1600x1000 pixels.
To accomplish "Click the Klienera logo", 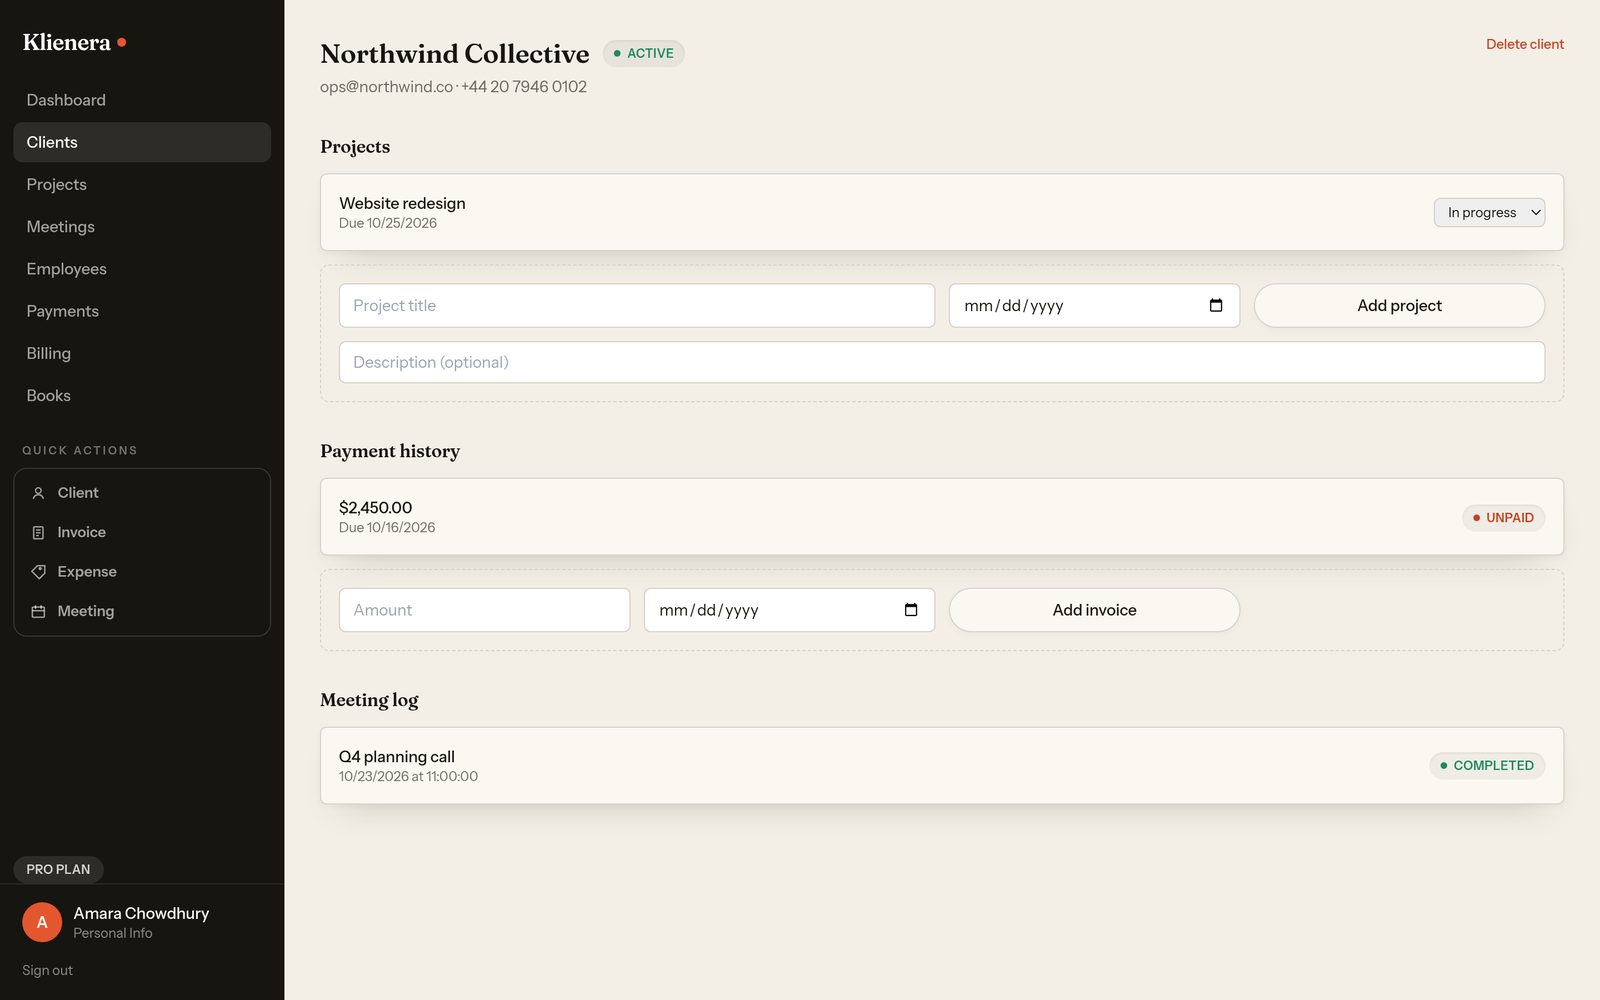I will tap(74, 42).
